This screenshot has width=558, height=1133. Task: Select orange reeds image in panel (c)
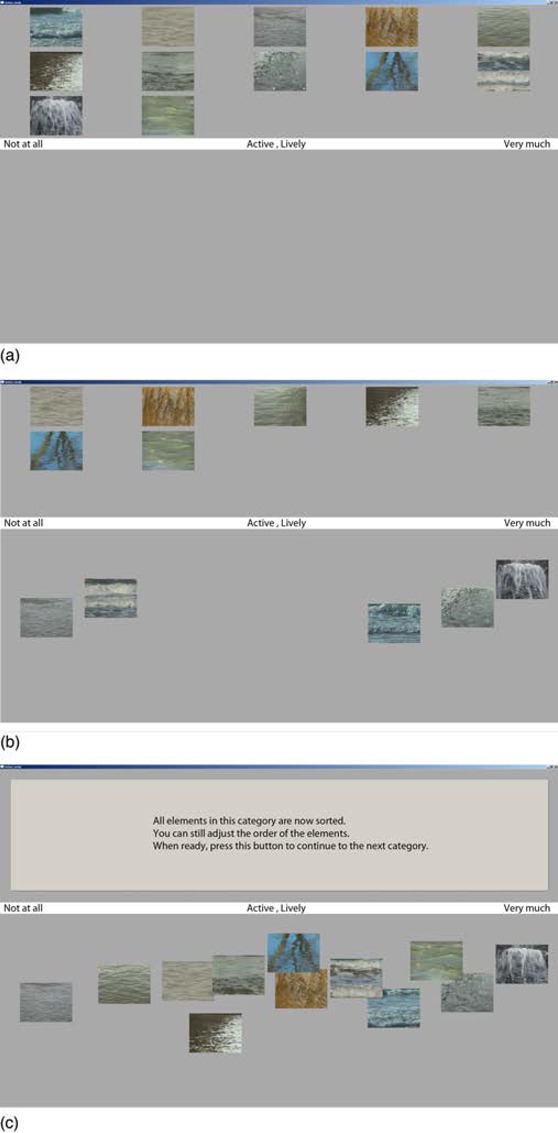[x=301, y=990]
